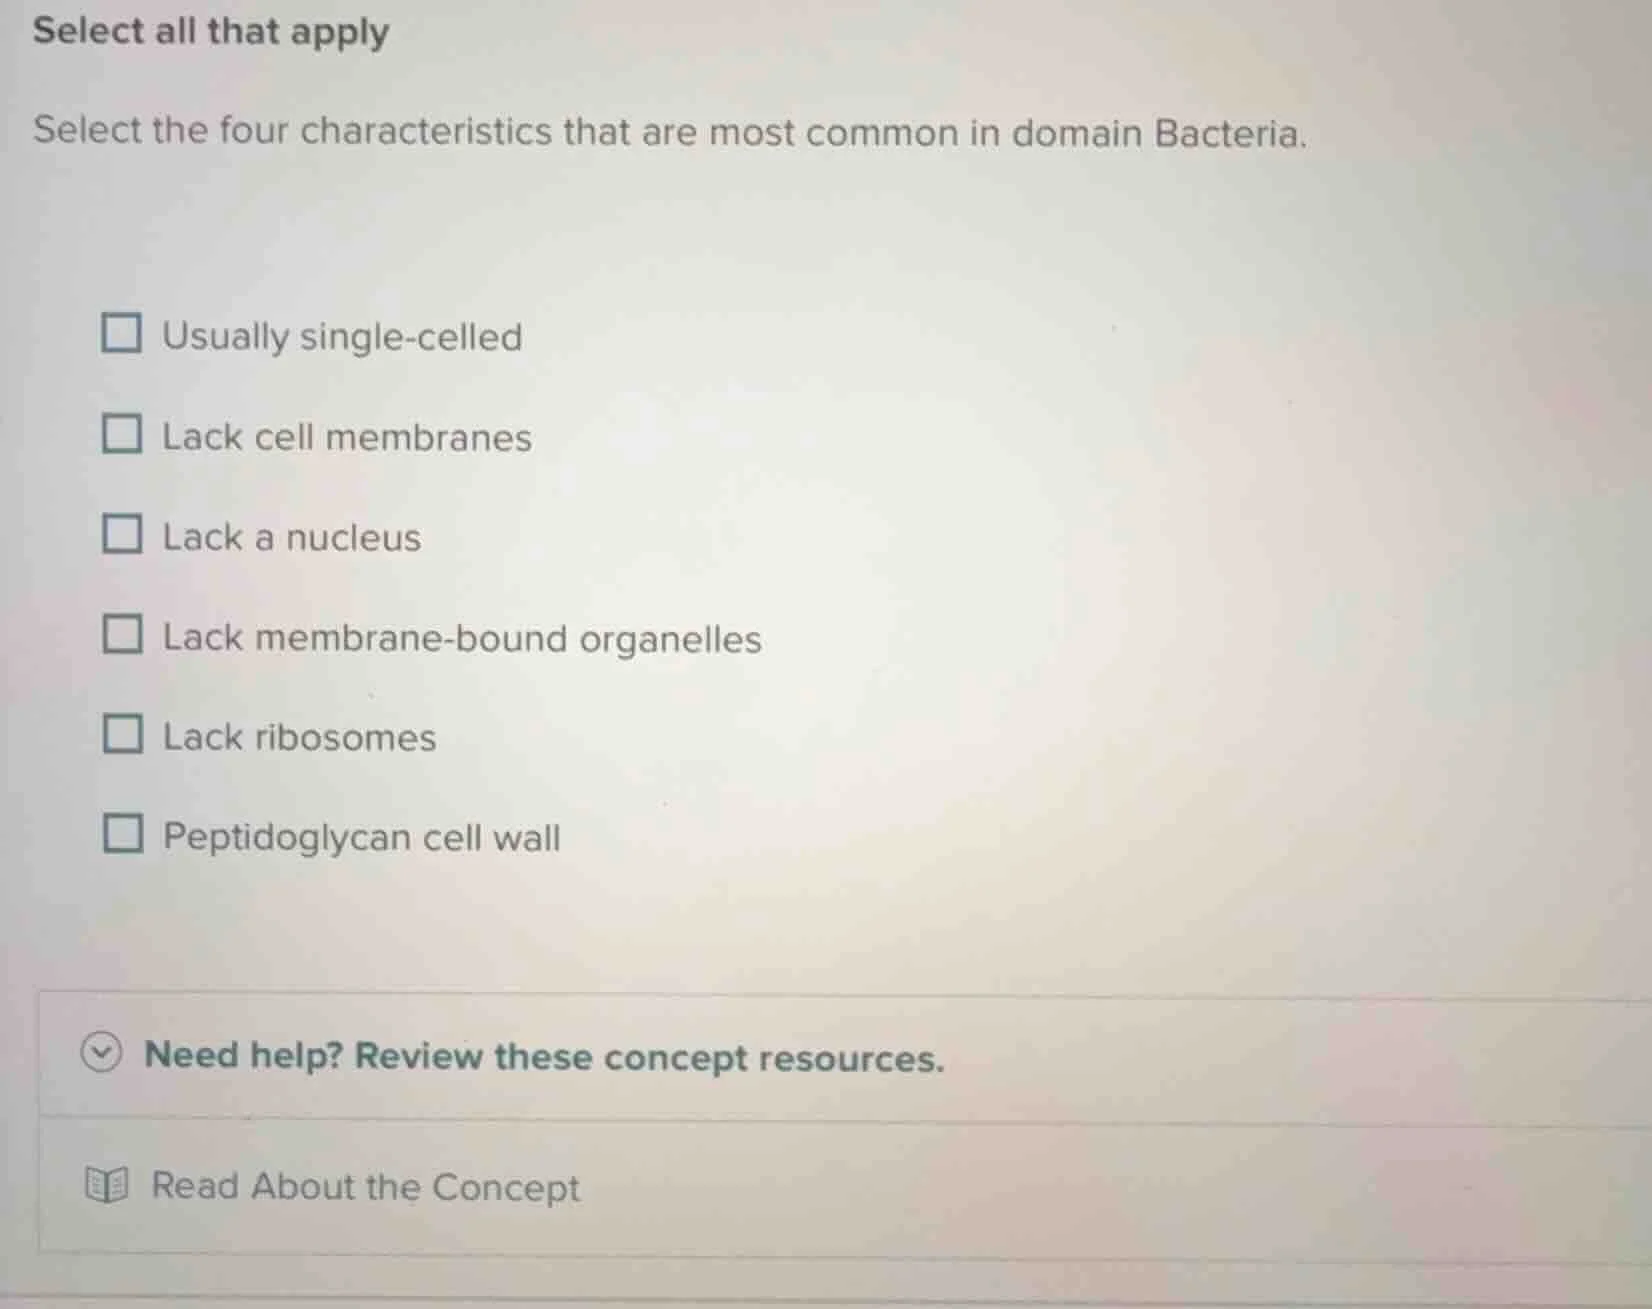This screenshot has height=1309, width=1652.
Task: Check the "Usually single-celled" checkbox
Action: [x=122, y=334]
